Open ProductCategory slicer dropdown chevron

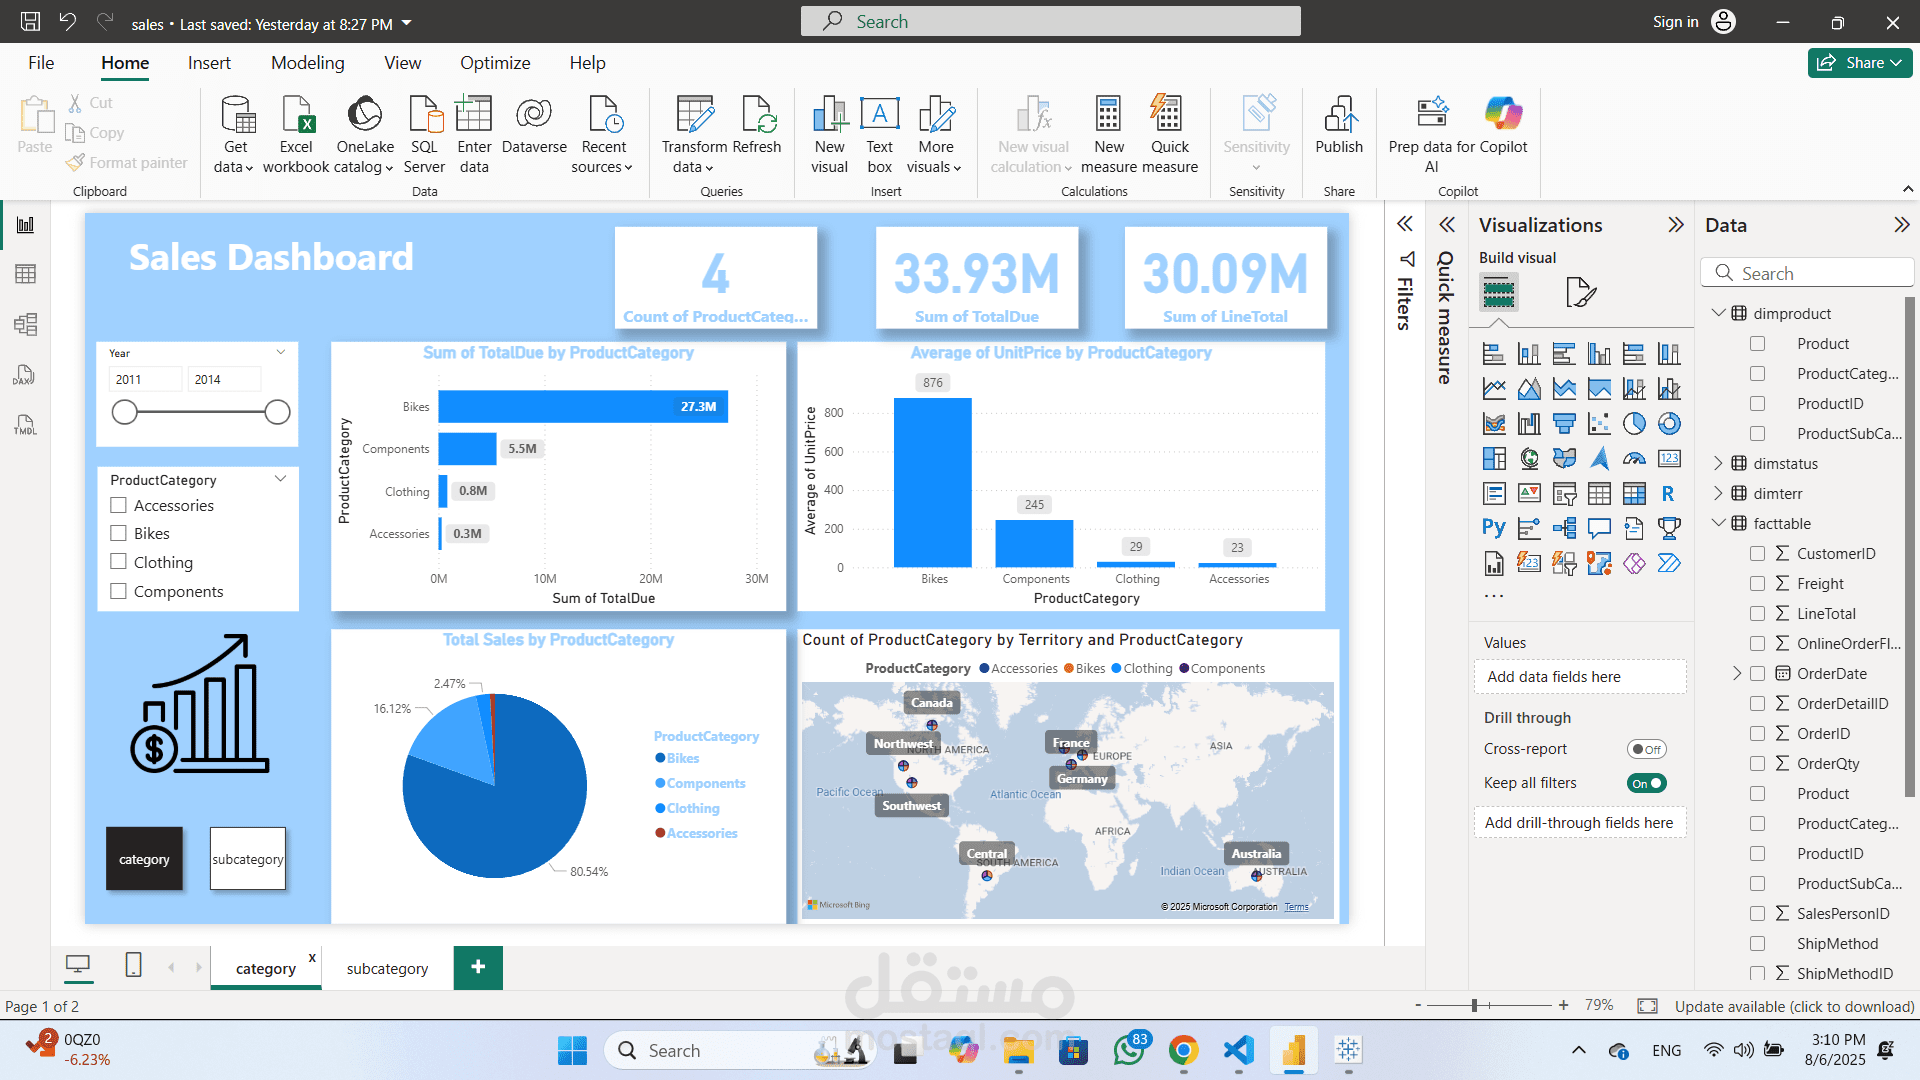point(281,479)
